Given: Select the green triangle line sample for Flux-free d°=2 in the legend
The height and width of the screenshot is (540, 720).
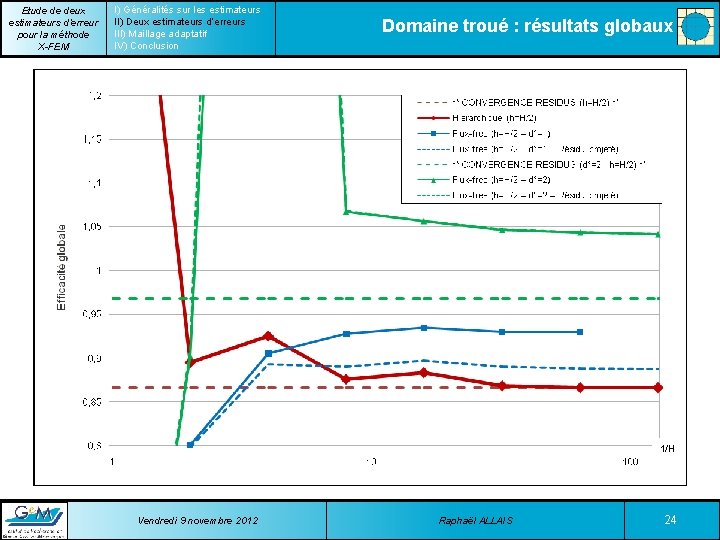Looking at the screenshot, I should tap(433, 180).
